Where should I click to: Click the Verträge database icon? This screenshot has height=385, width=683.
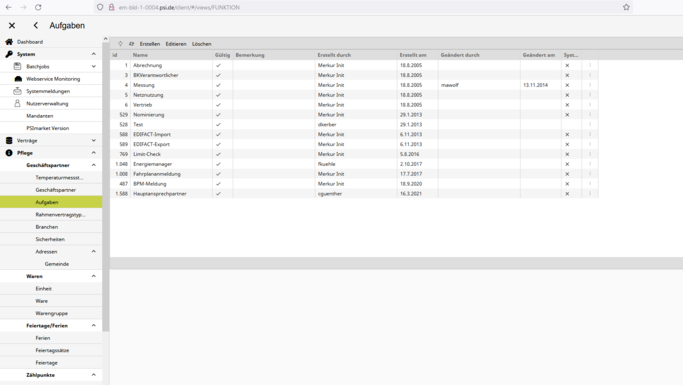(9, 140)
